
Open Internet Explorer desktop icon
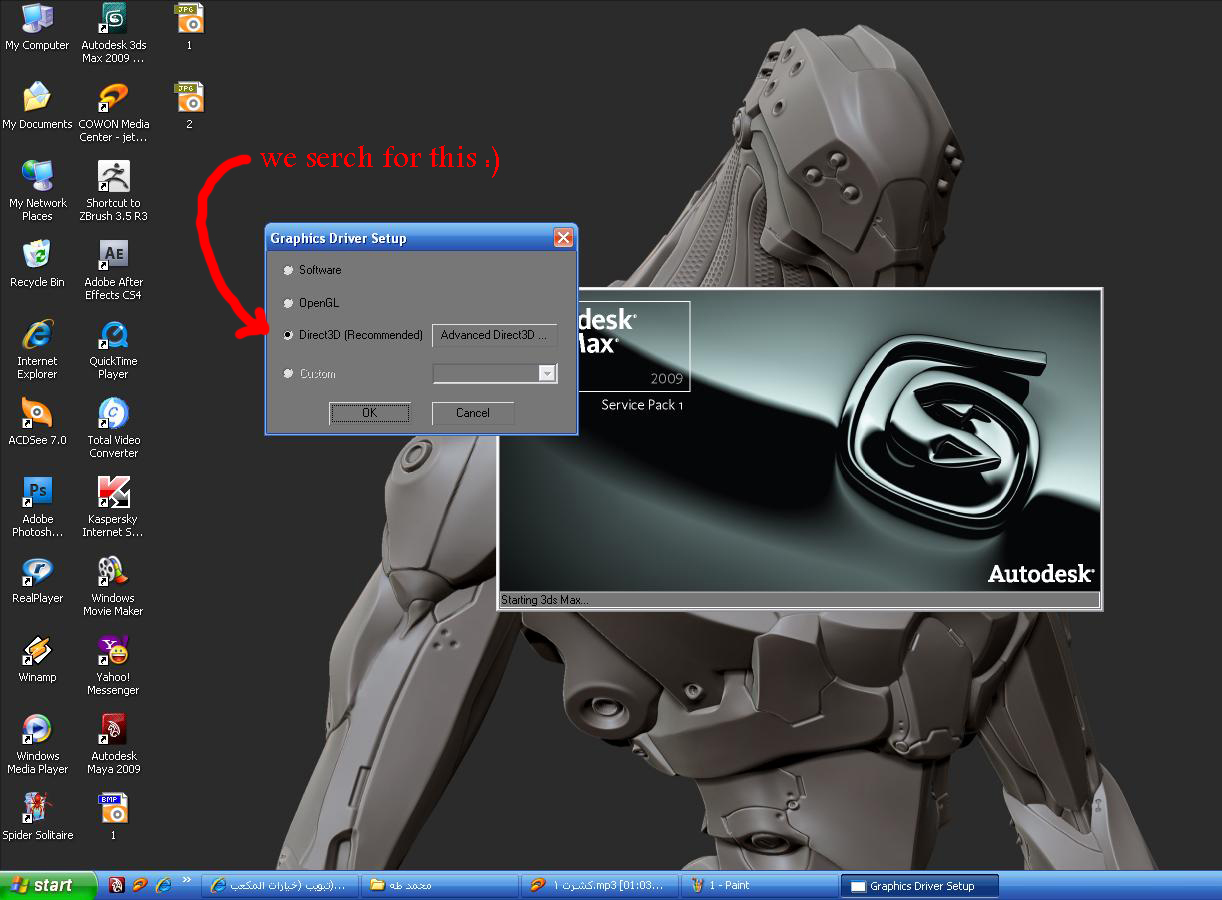37,348
